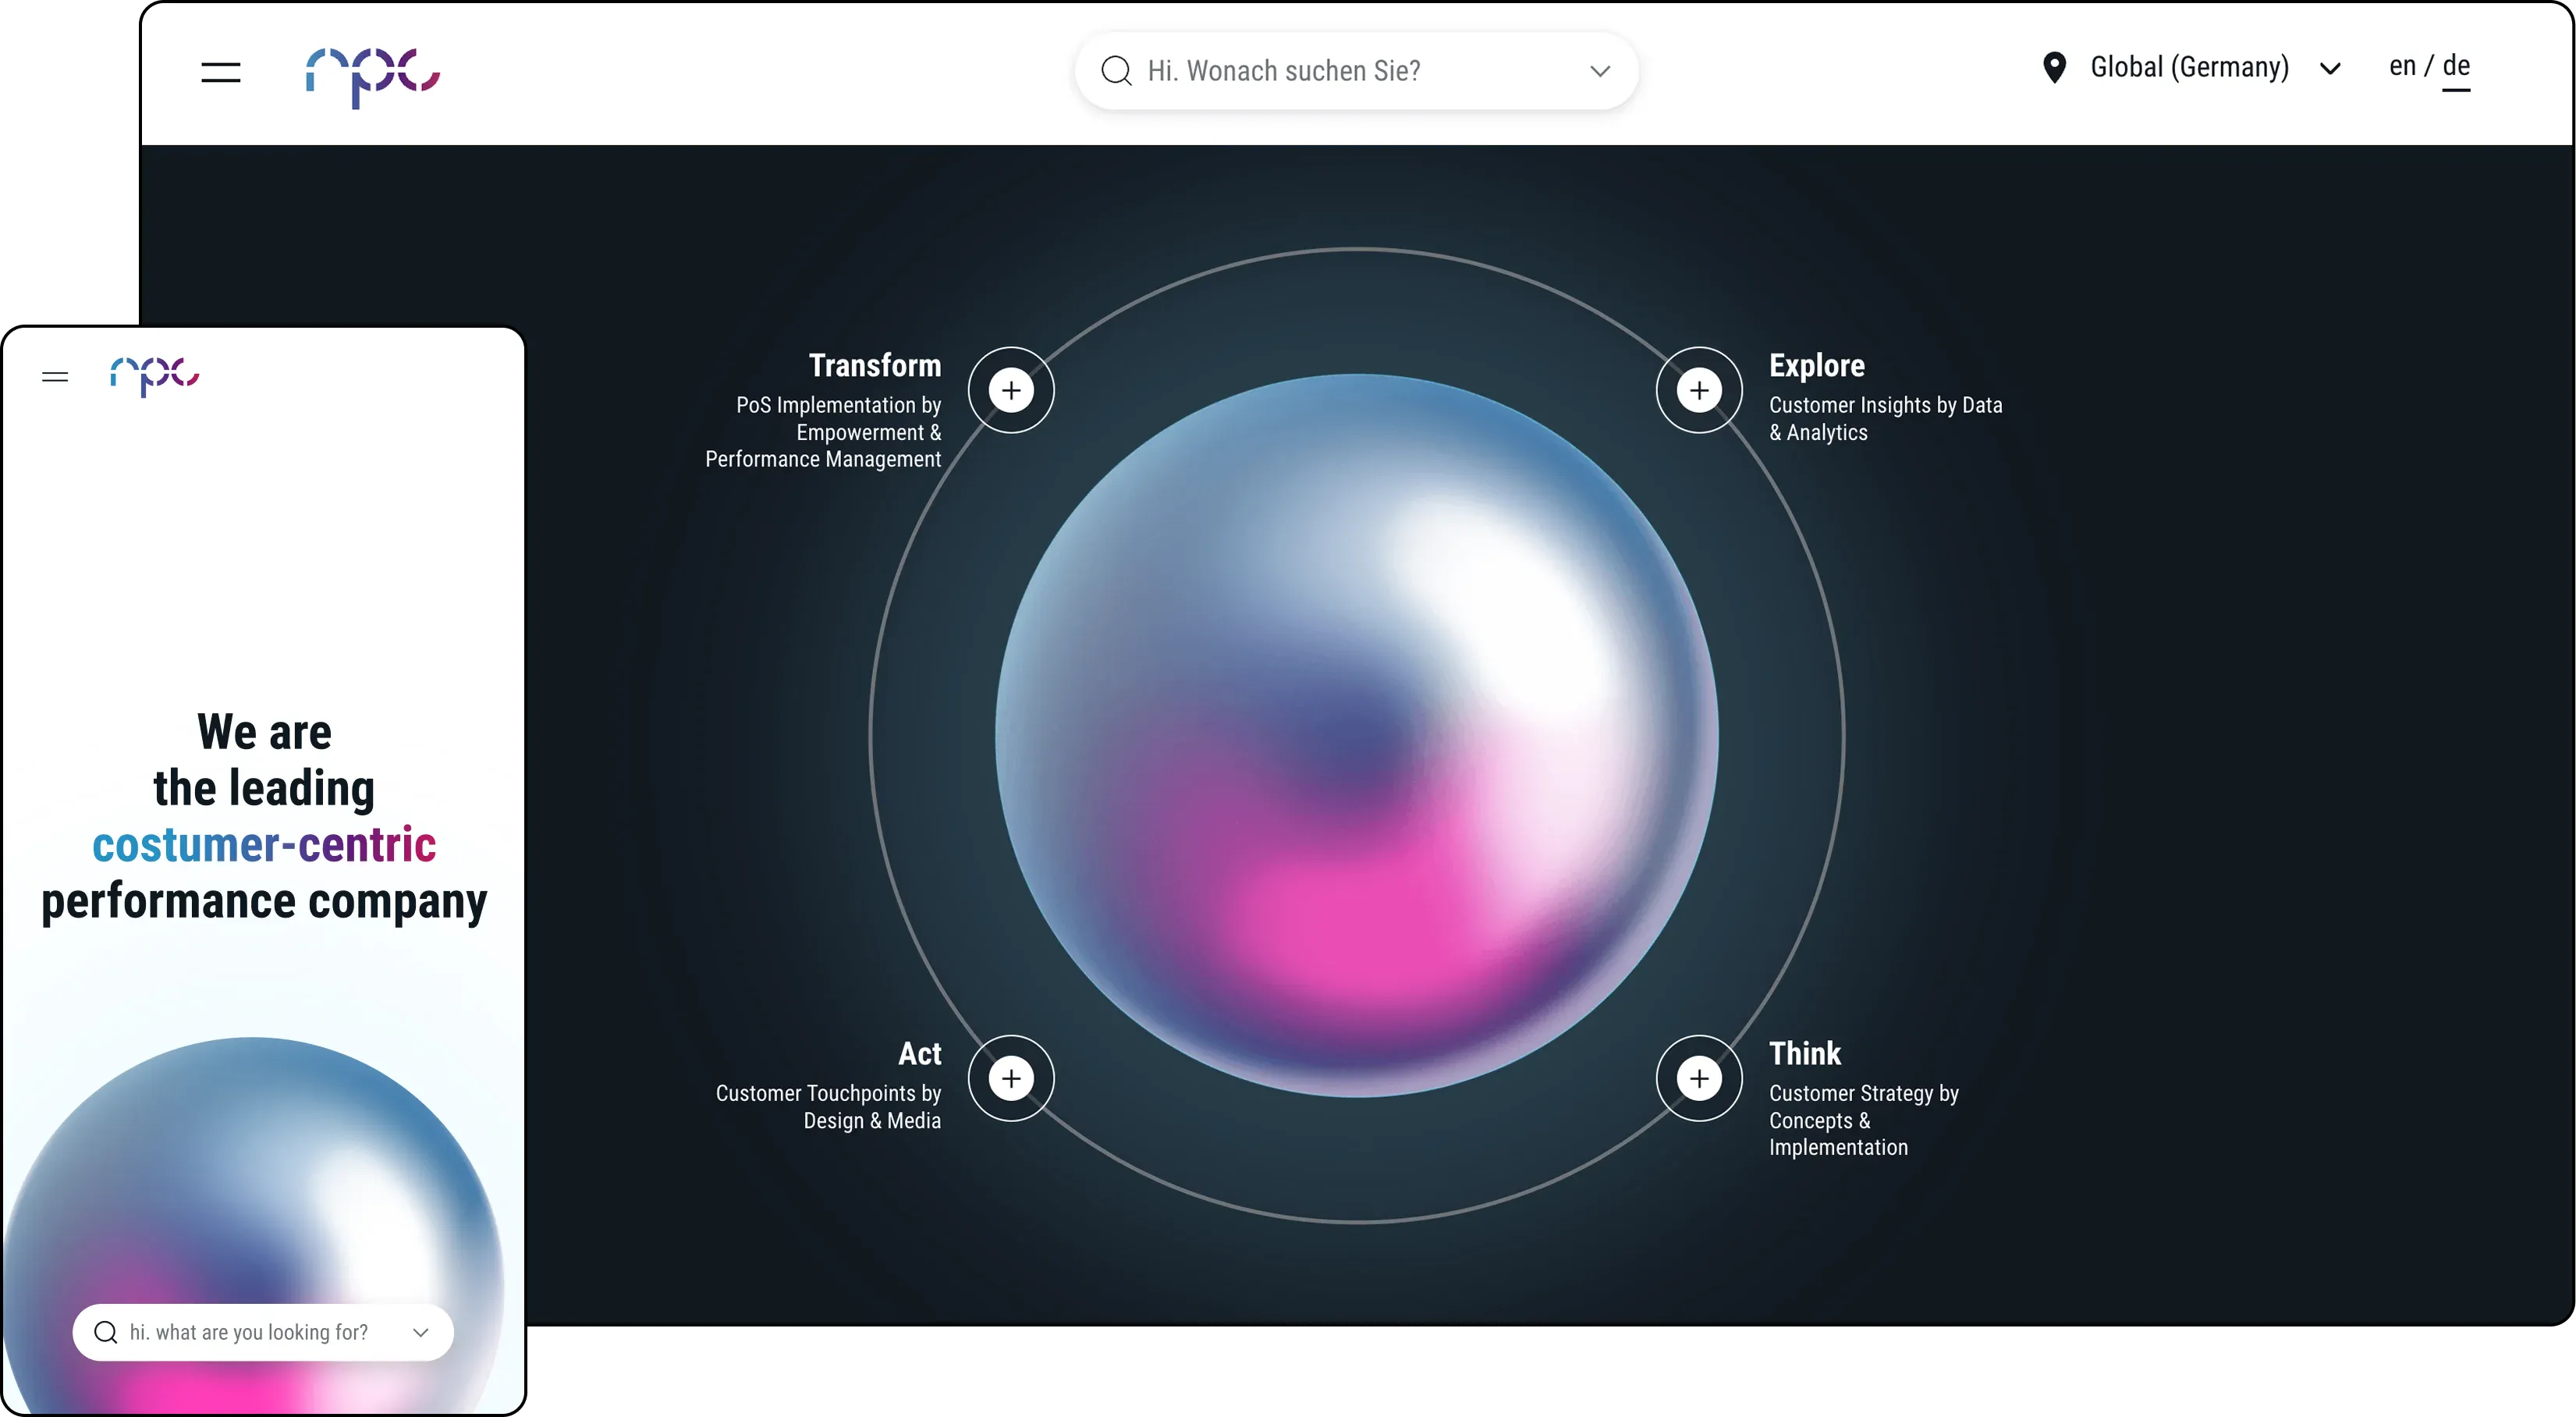The image size is (2576, 1417).
Task: Expand the desktop search bar chevron
Action: pyautogui.click(x=1600, y=71)
